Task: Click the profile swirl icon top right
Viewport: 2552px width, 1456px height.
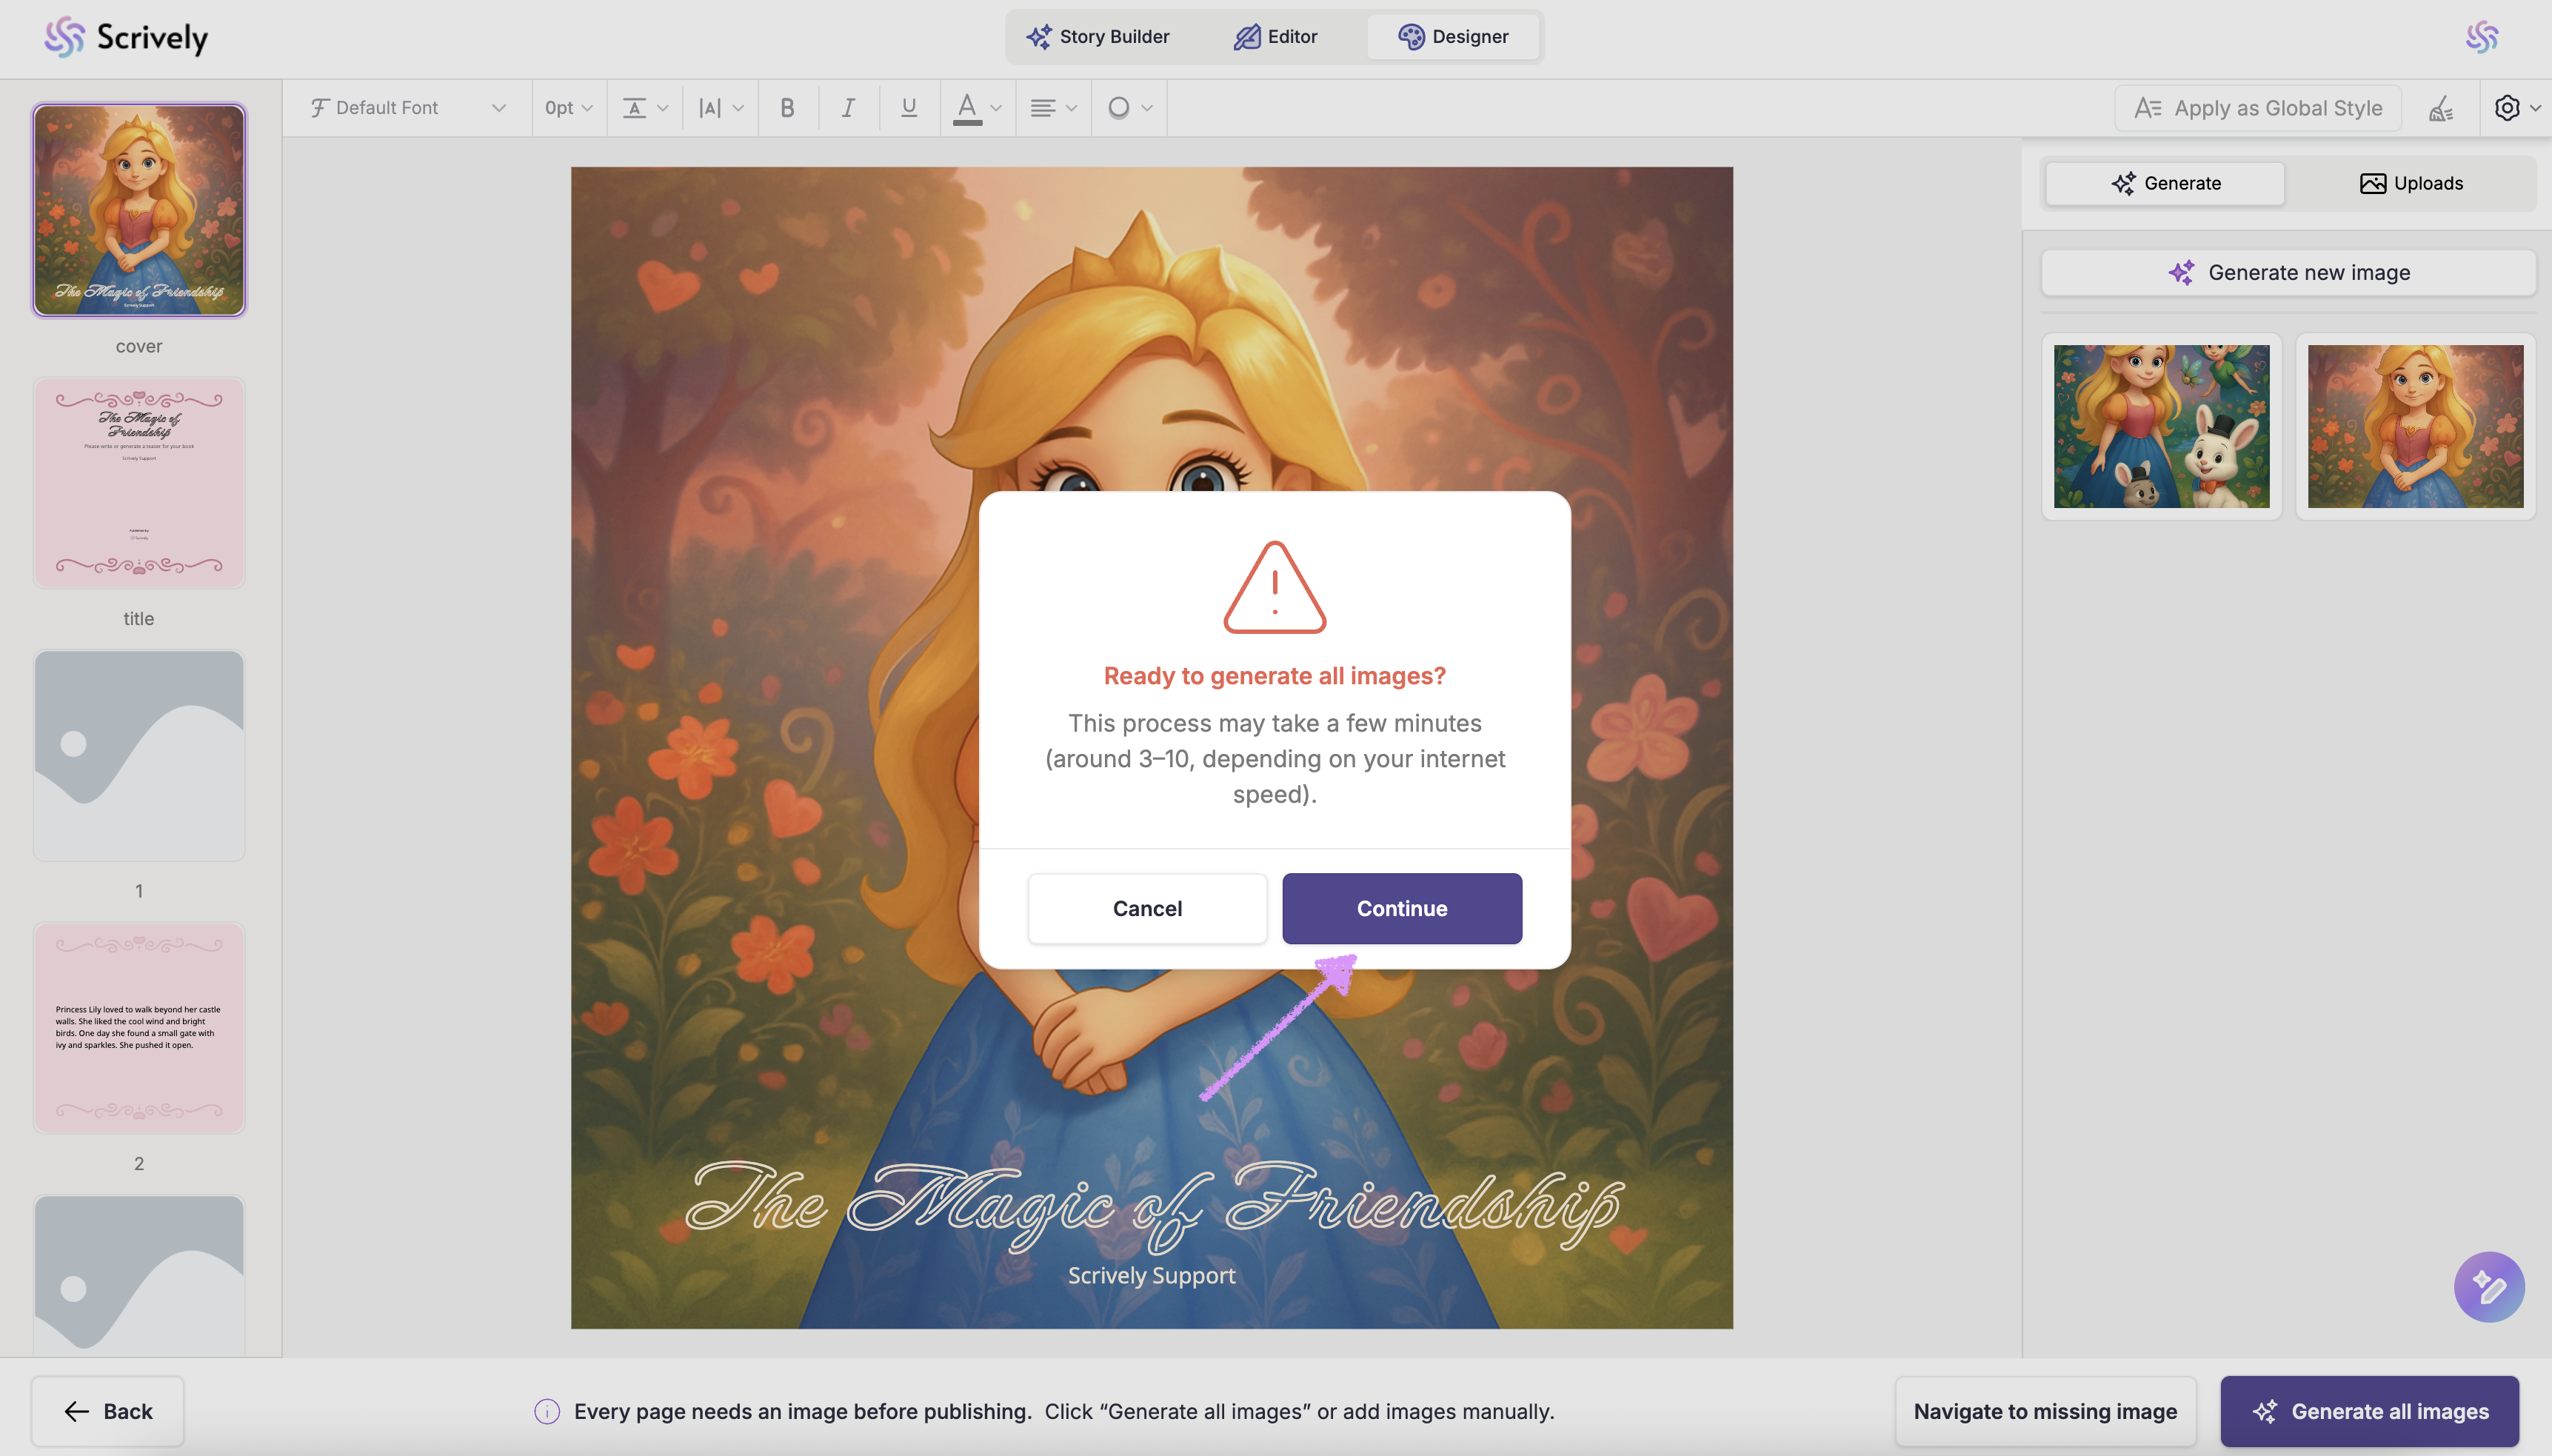Action: click(x=2482, y=37)
